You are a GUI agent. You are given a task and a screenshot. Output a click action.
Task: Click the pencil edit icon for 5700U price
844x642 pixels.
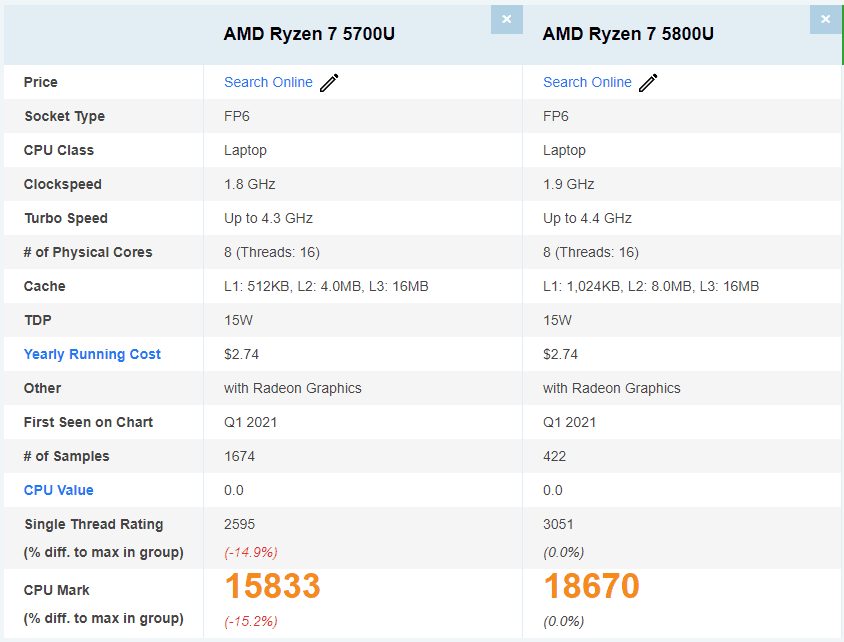329,82
